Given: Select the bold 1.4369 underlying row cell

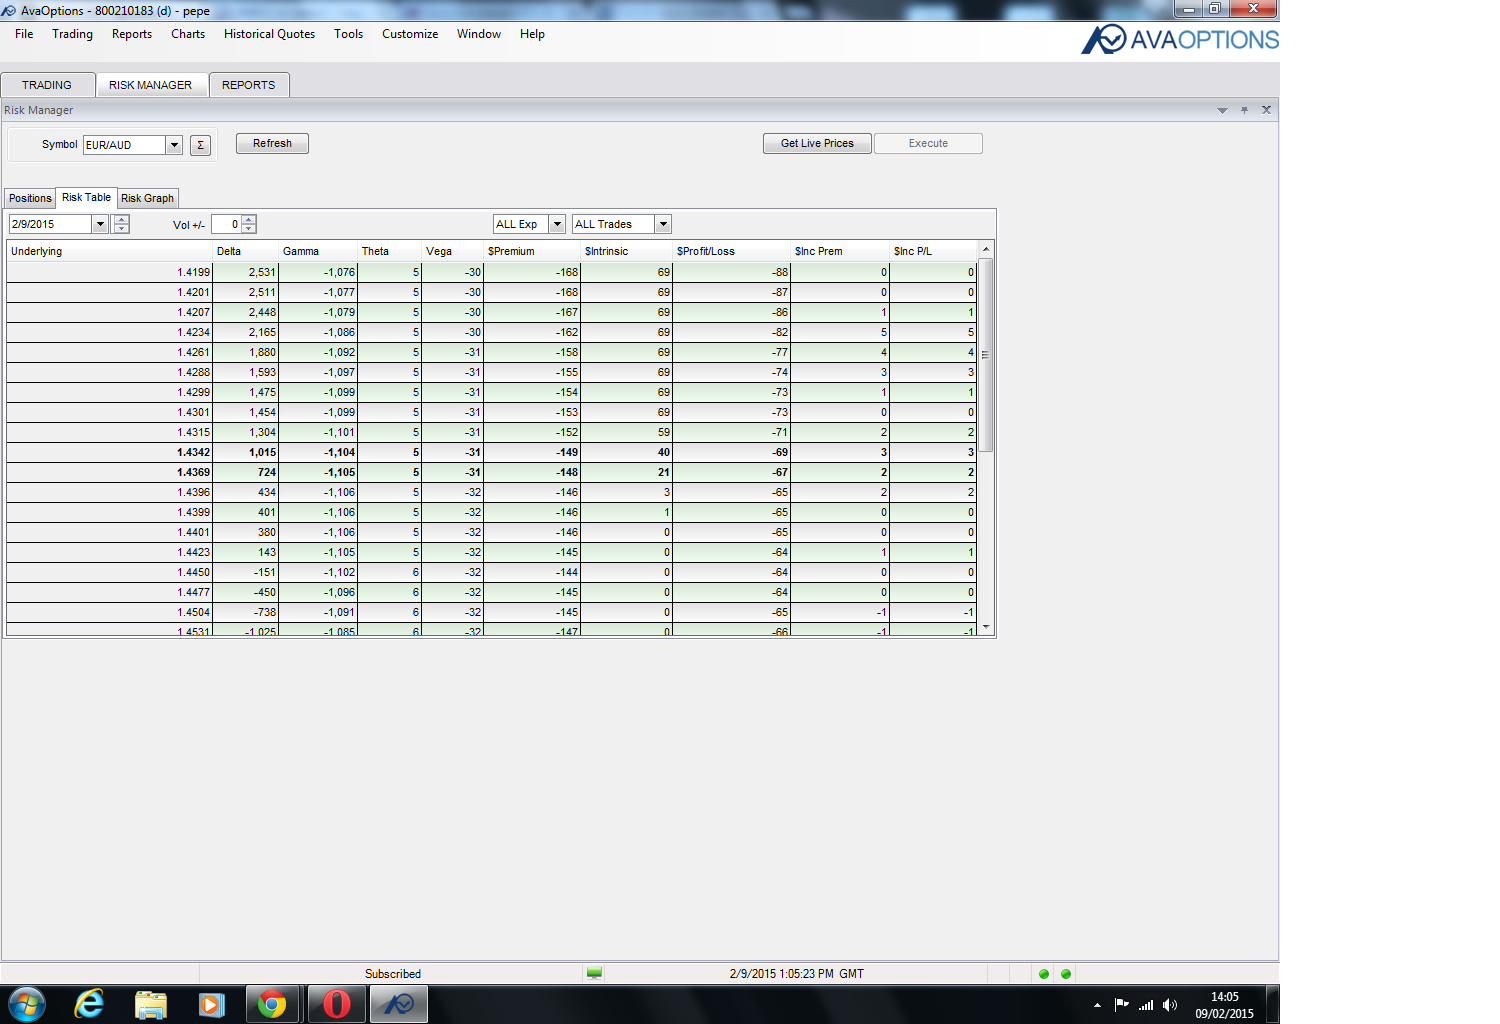Looking at the screenshot, I should pos(109,472).
